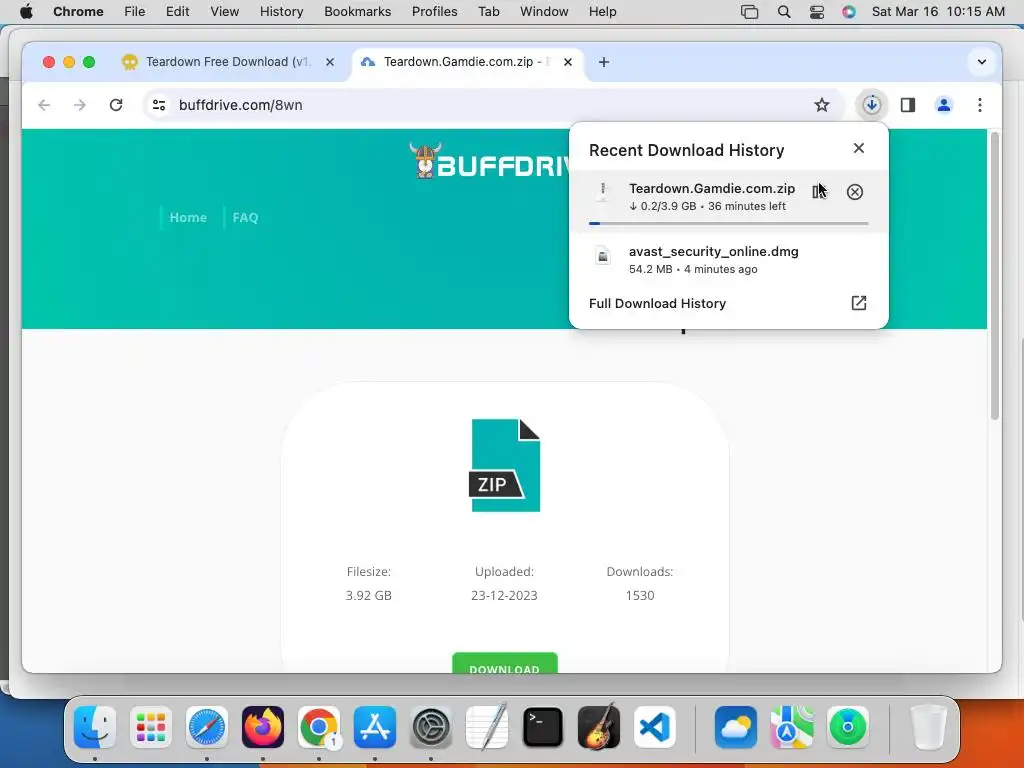Open Launchpad from the Dock
This screenshot has width=1024, height=768.
tap(150, 727)
